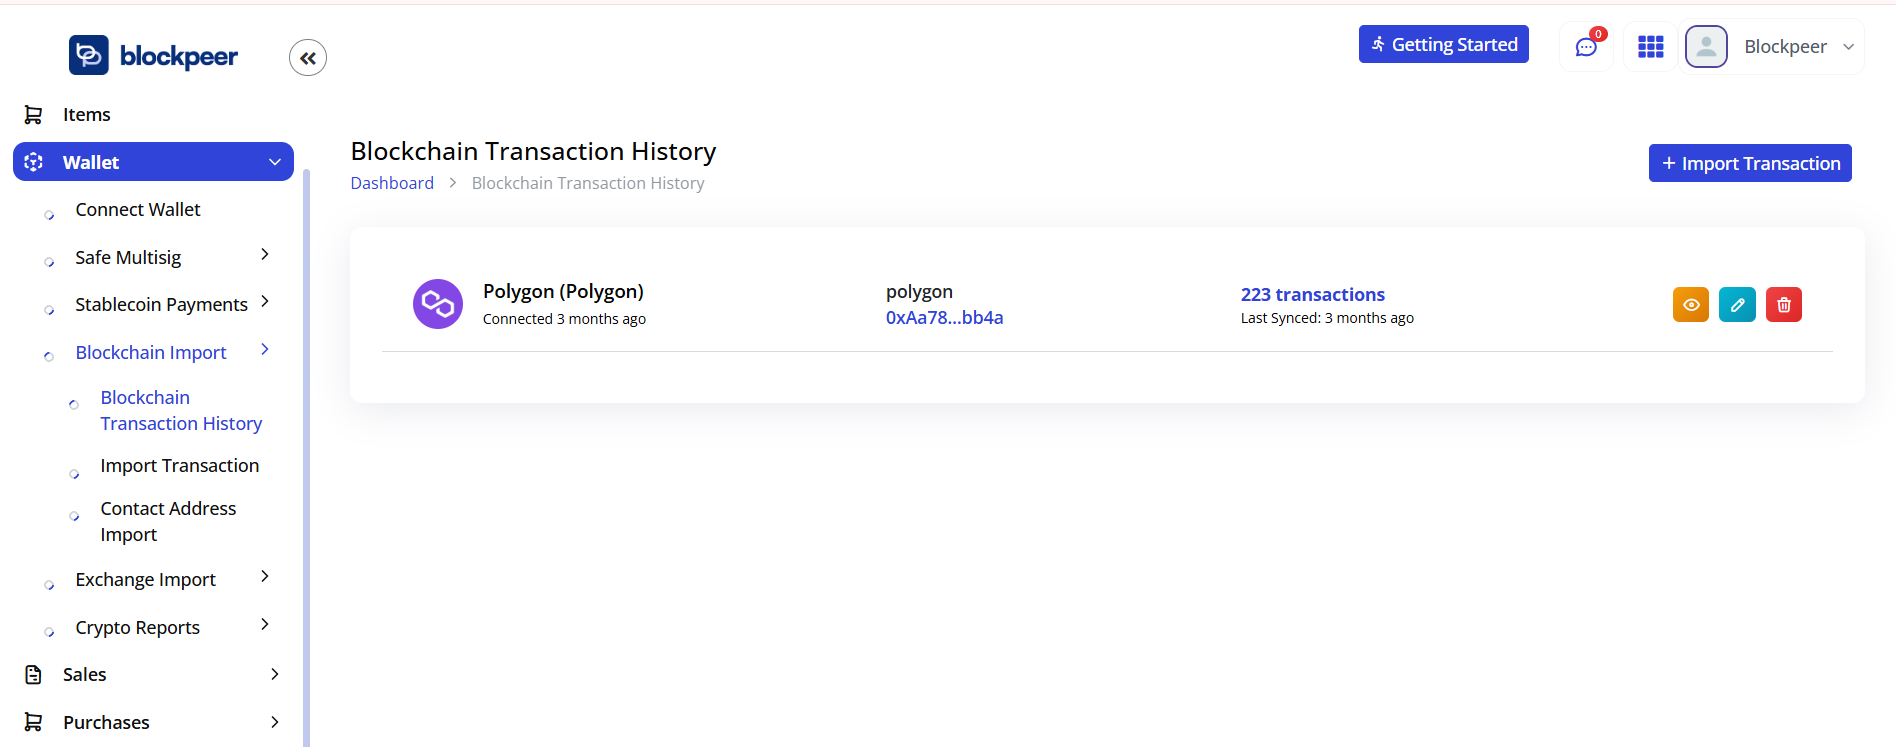
Task: Click the blockpeer logo icon
Action: click(88, 55)
